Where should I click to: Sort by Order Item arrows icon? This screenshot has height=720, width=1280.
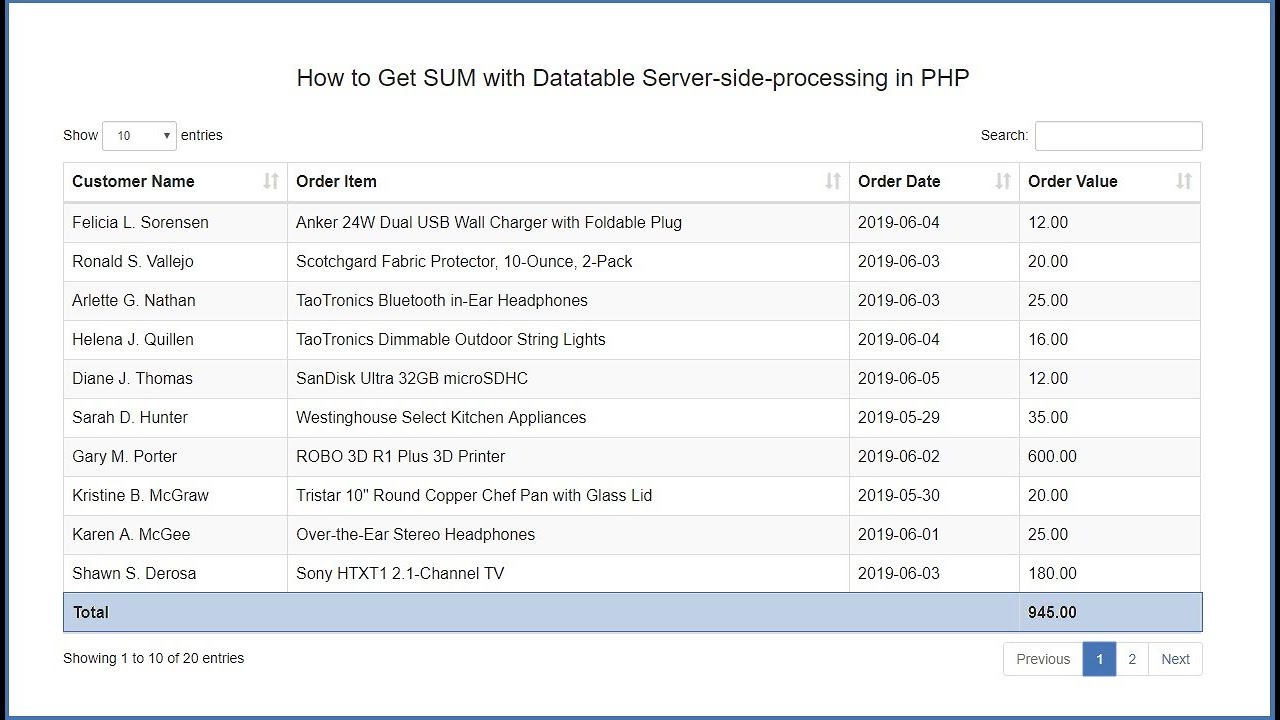(x=833, y=181)
